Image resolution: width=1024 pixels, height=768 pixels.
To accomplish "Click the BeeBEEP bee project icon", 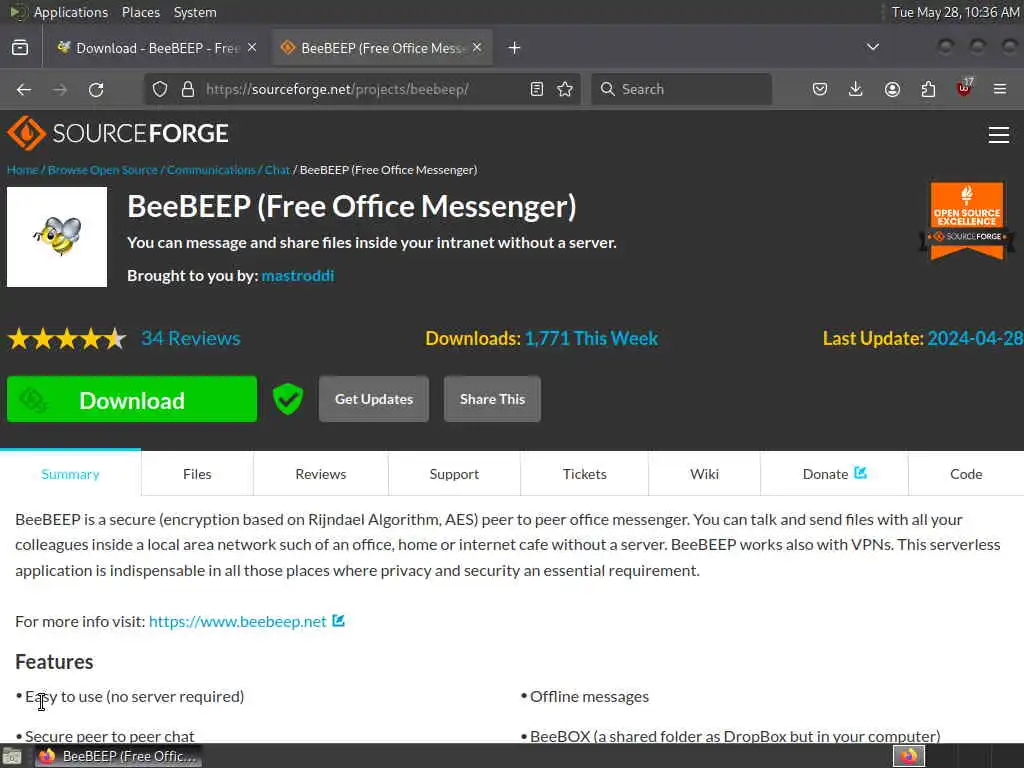I will coord(57,237).
